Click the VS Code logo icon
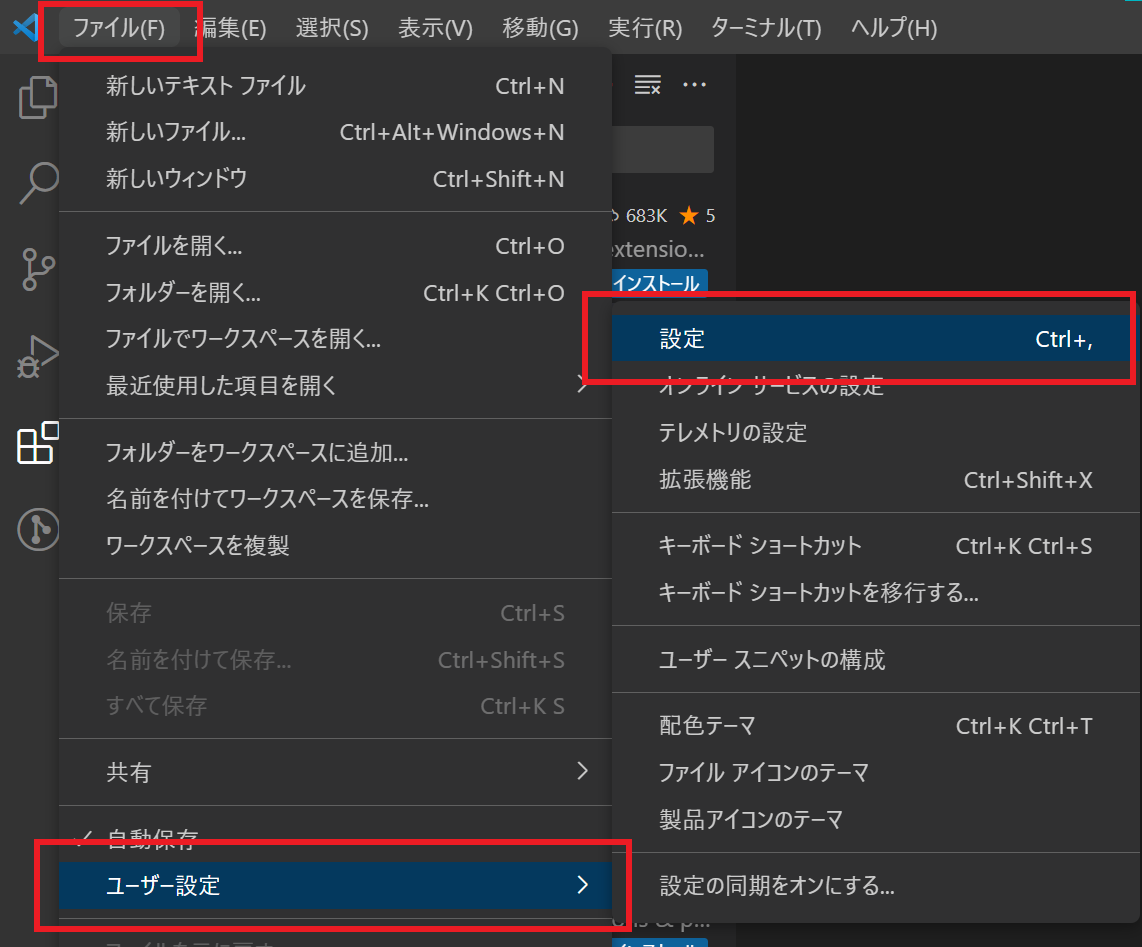This screenshot has width=1142, height=947. click(x=22, y=27)
